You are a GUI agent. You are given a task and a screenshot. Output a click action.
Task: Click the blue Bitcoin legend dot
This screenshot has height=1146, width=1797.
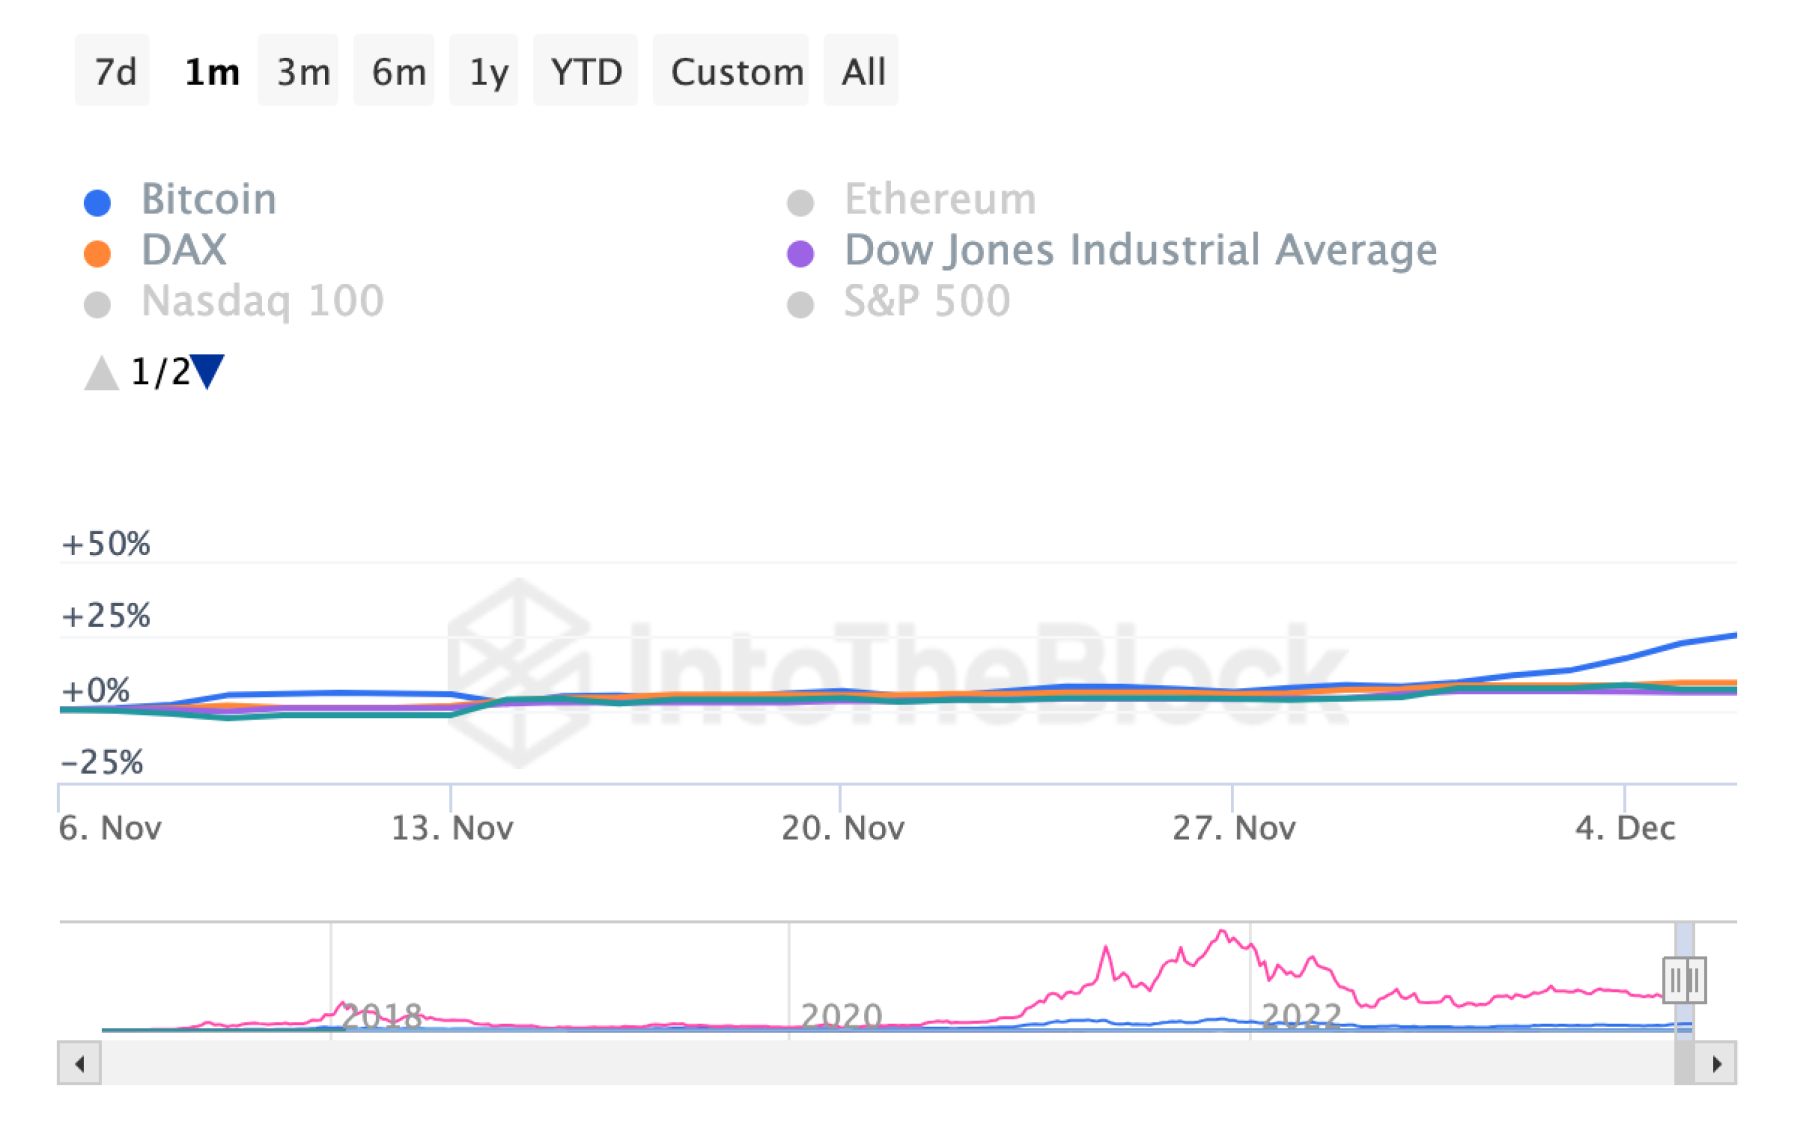pos(97,203)
